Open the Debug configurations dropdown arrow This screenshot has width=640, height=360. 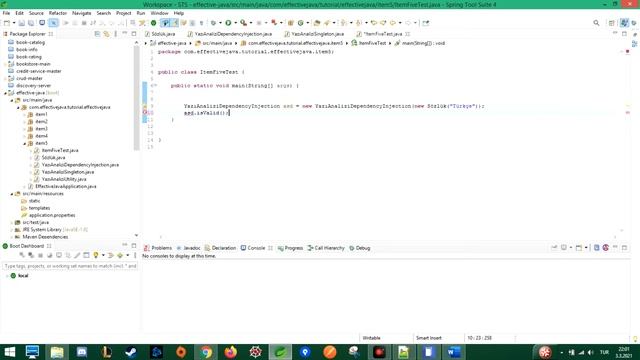(220, 23)
